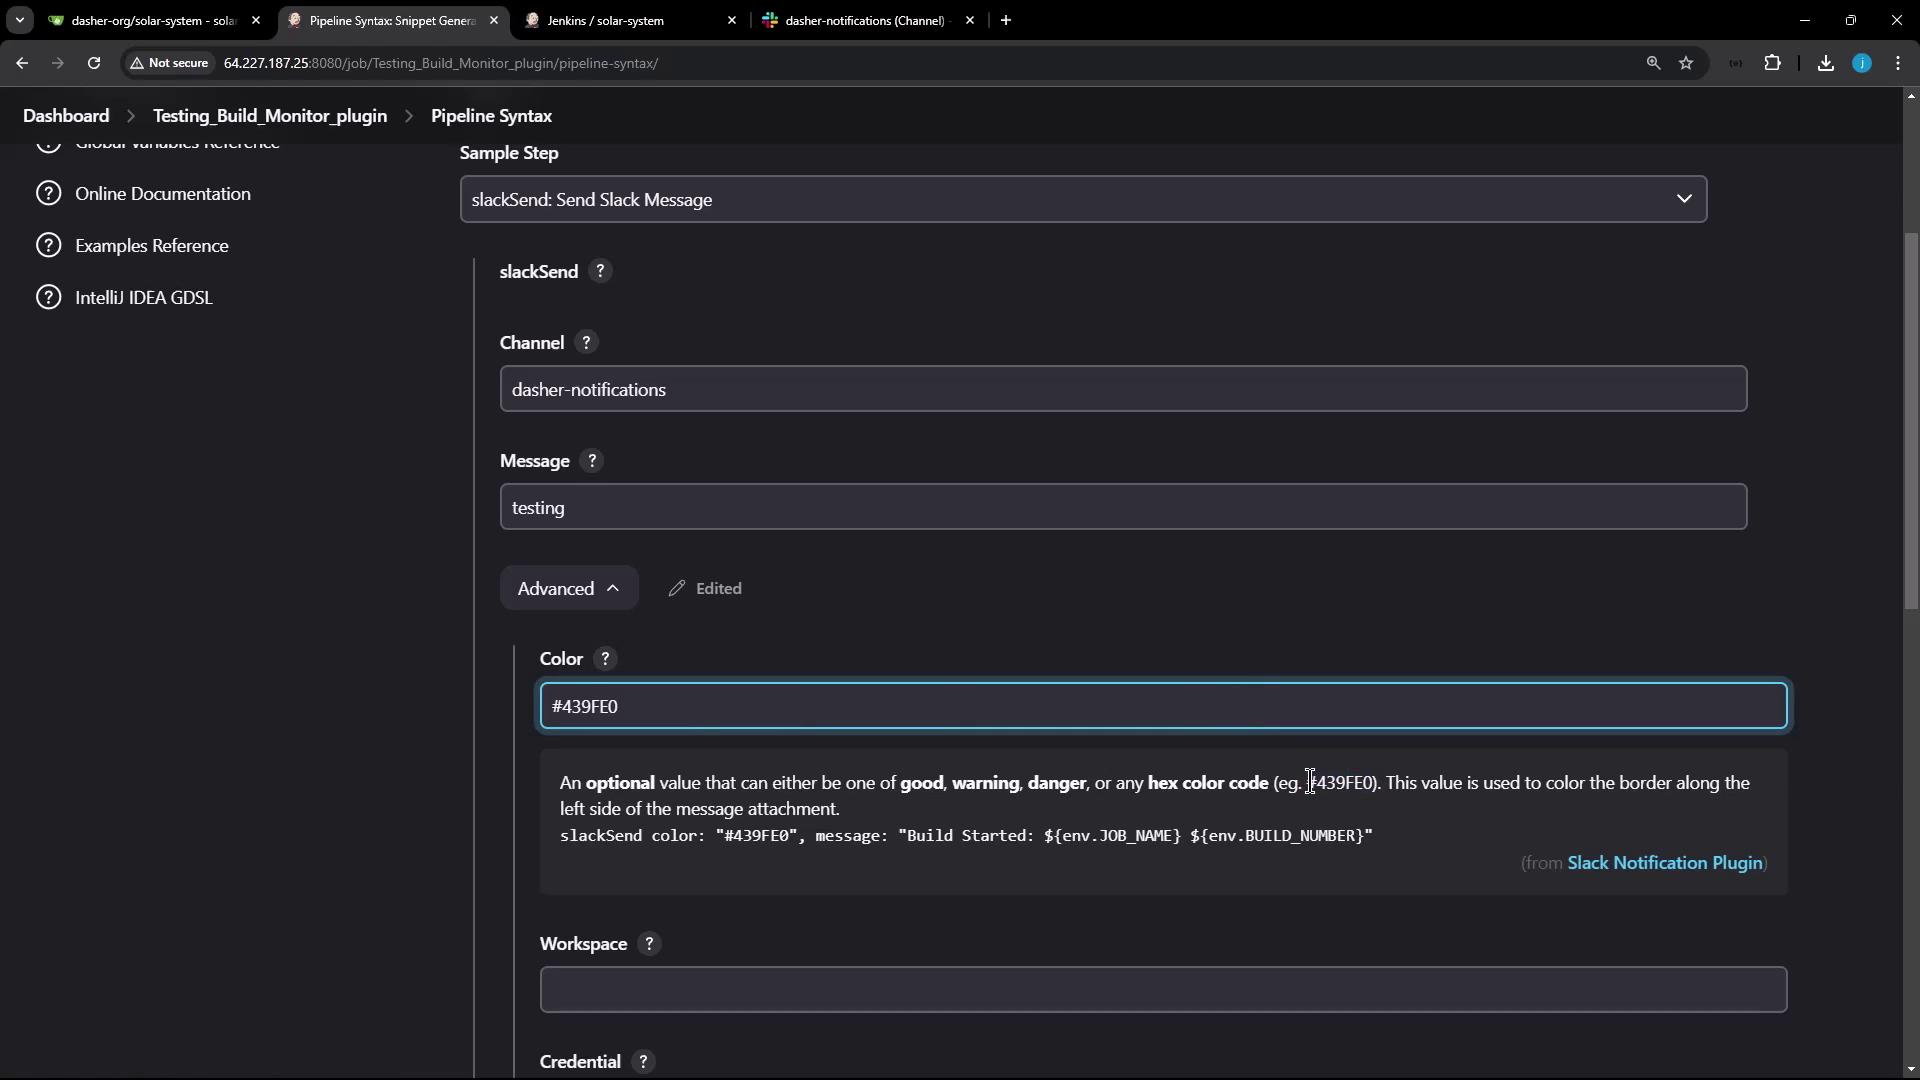Open IntelliJ IDEA GDSL sidebar link
This screenshot has width=1920, height=1080.
tap(143, 298)
